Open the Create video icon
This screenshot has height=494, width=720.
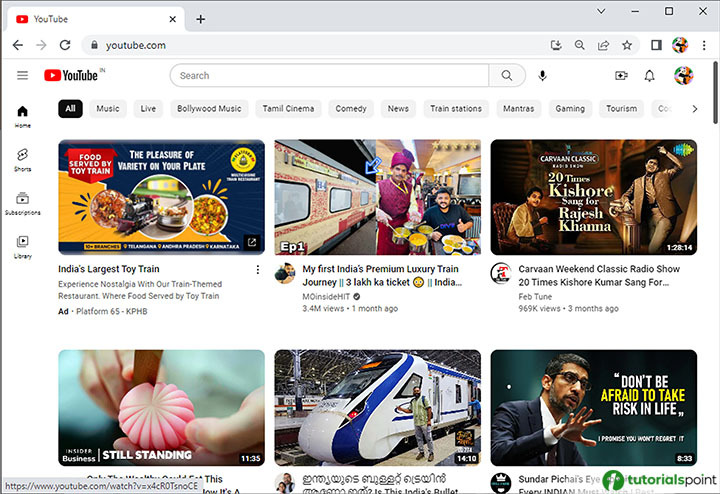(x=621, y=75)
